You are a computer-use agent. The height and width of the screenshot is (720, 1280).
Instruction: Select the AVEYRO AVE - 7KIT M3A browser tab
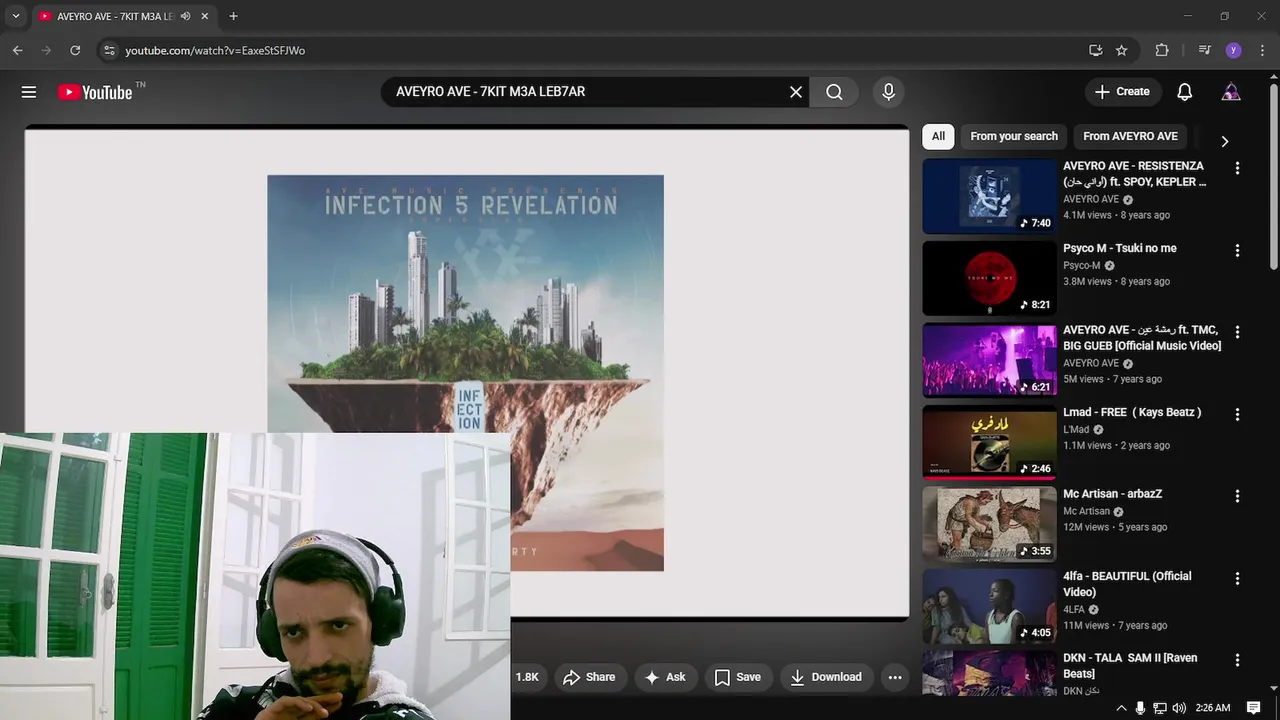click(x=115, y=16)
